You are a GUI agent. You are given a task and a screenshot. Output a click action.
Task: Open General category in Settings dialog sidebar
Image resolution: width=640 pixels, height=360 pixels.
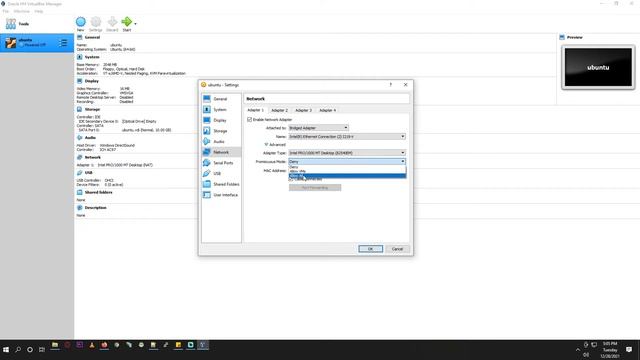221,99
